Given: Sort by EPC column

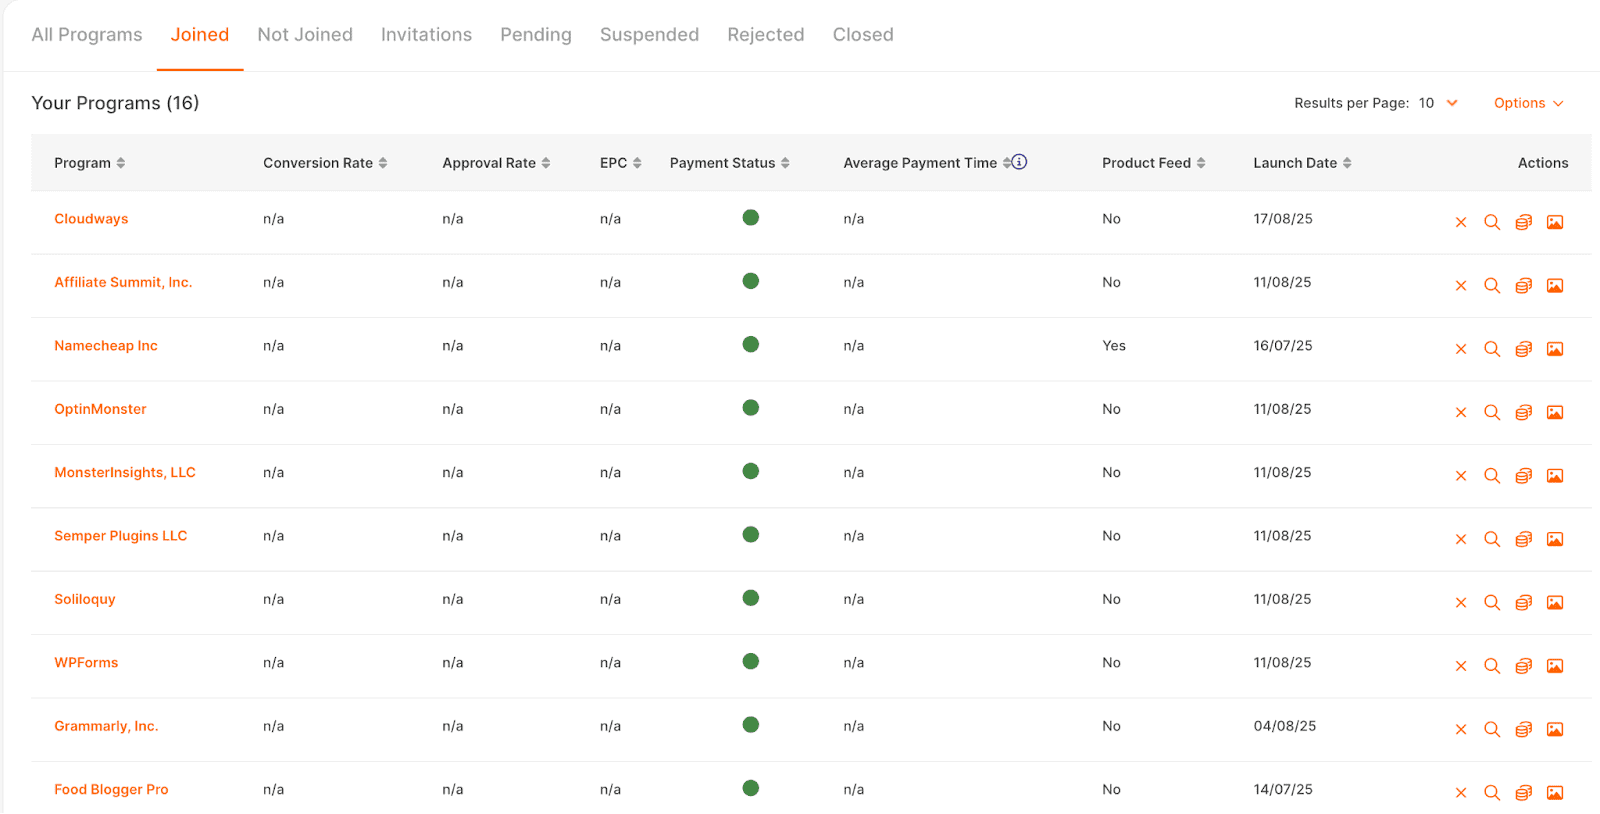Looking at the screenshot, I should [x=620, y=163].
